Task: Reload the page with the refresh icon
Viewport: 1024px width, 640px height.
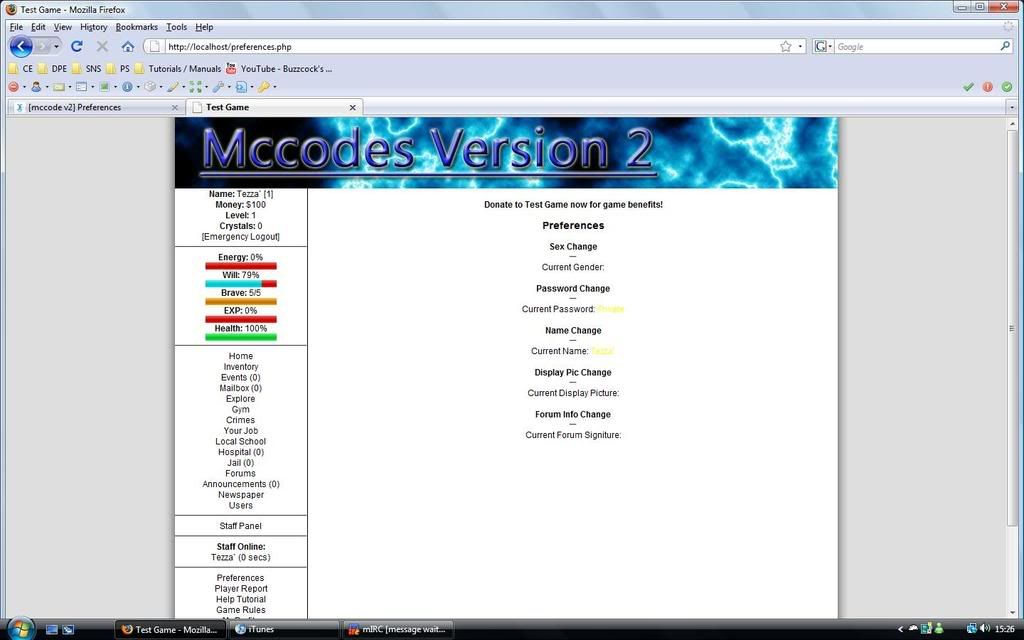Action: point(76,46)
